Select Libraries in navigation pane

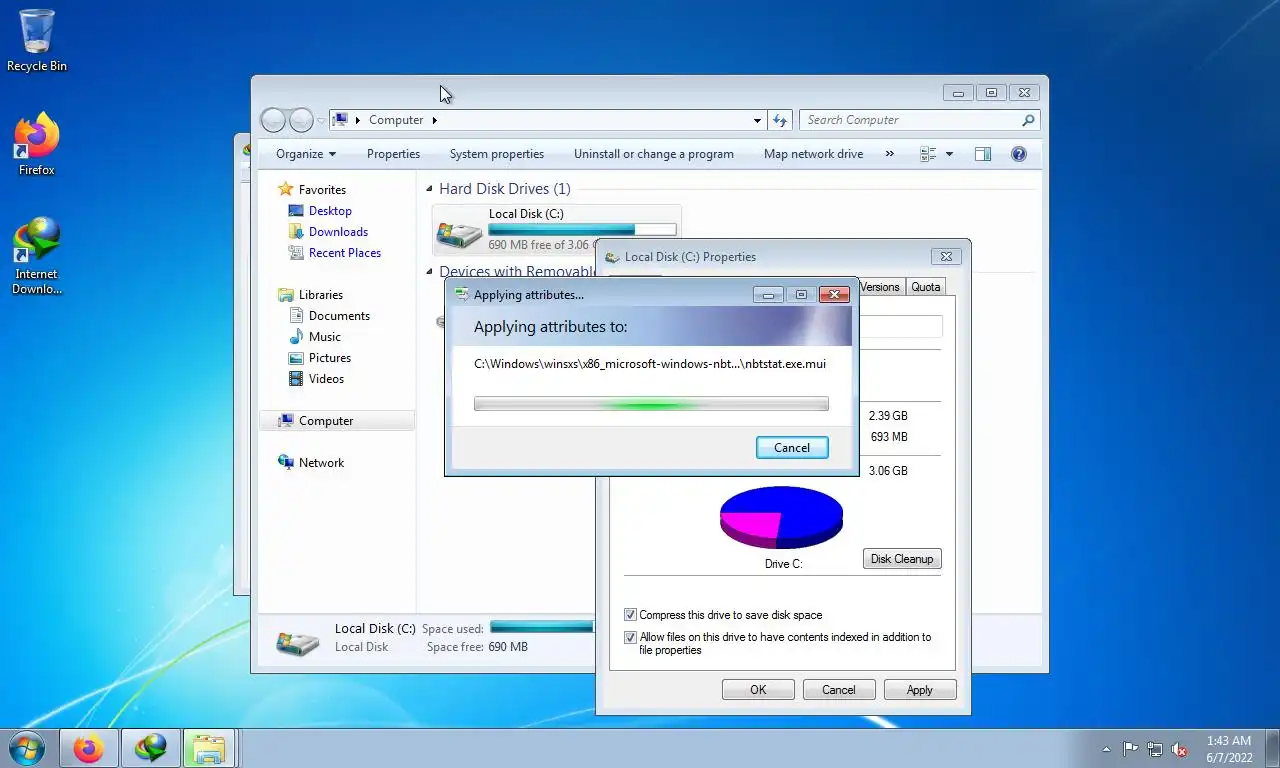[320, 295]
